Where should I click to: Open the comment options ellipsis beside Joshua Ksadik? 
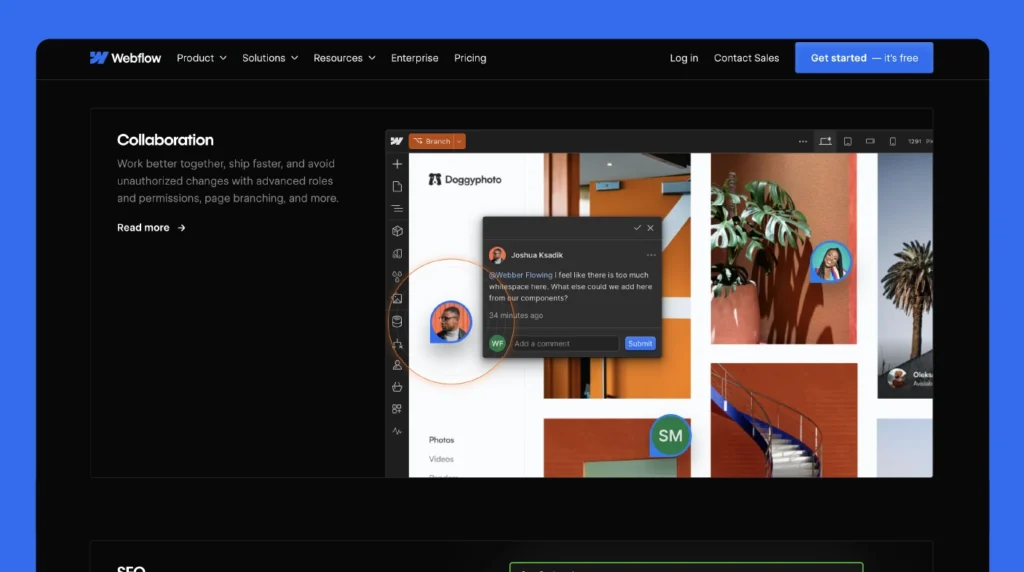[651, 255]
